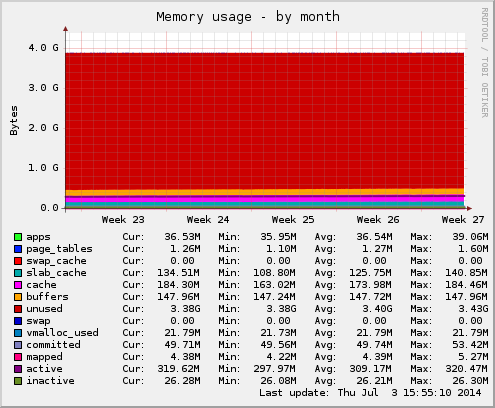The width and height of the screenshot is (495, 408).
Task: Click the 'page_tables' legend label
Action: [59, 249]
